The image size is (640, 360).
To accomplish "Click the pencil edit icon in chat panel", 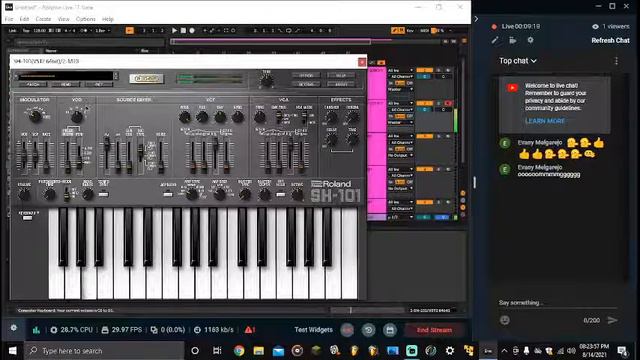I will point(495,40).
